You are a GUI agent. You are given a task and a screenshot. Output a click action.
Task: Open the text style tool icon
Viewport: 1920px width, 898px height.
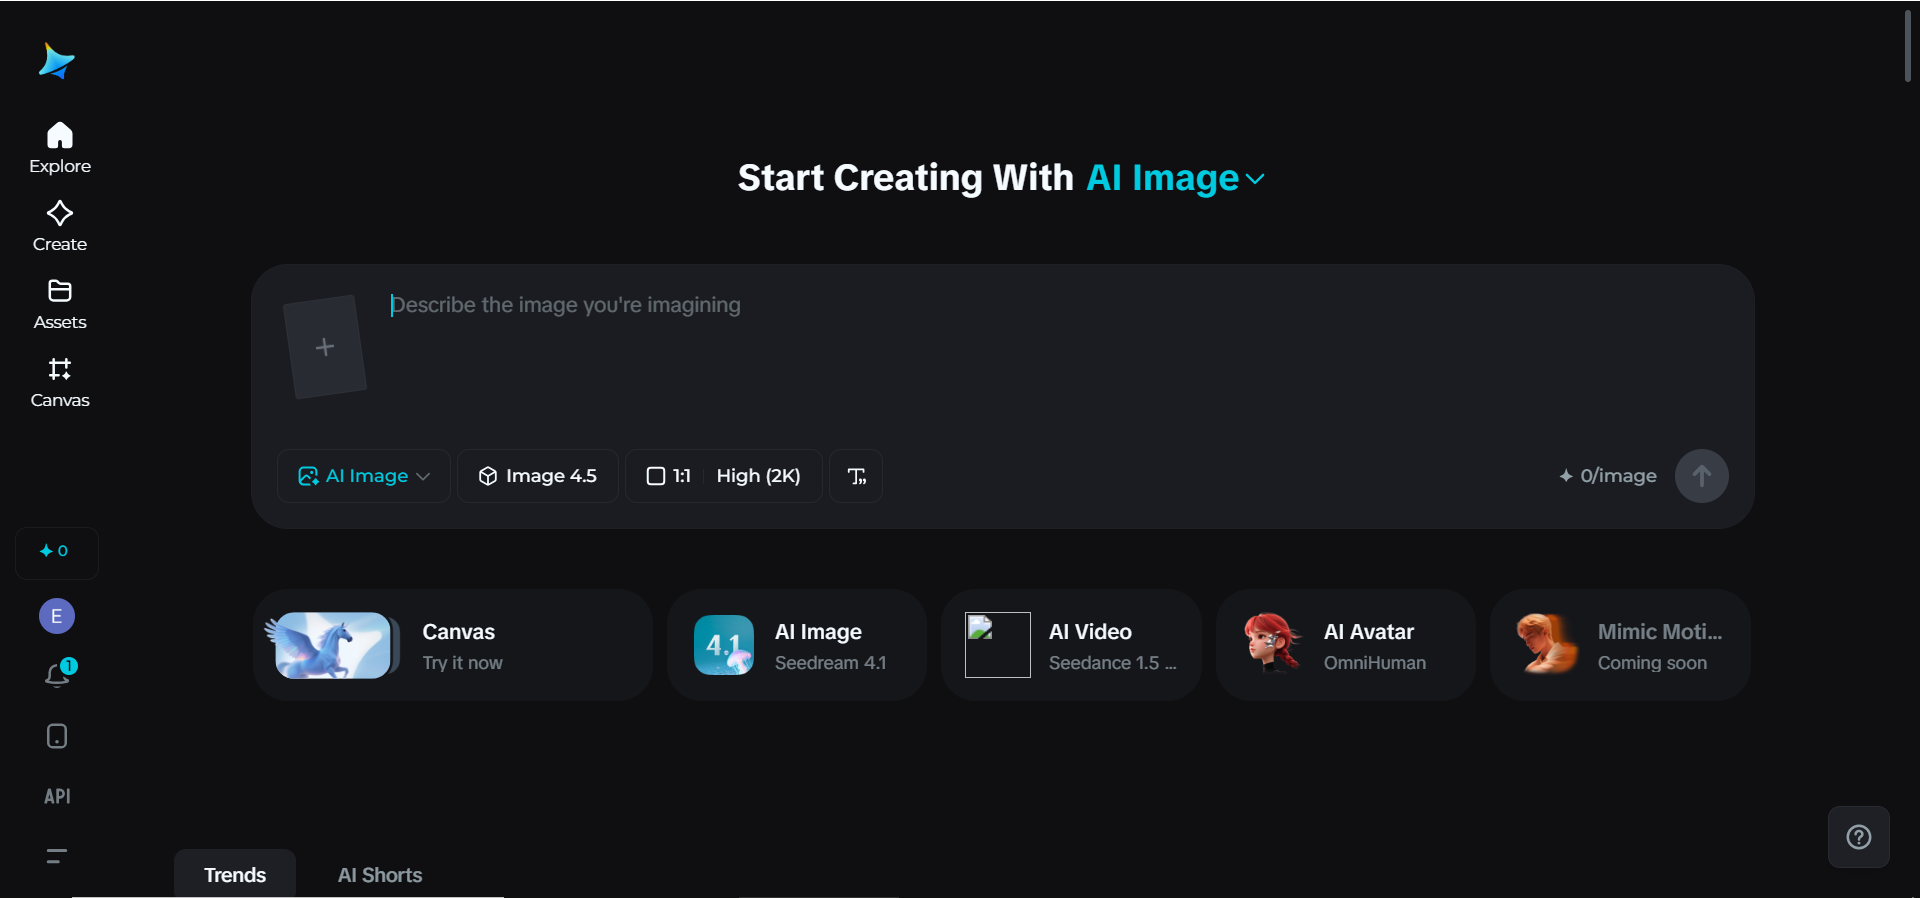coord(856,476)
